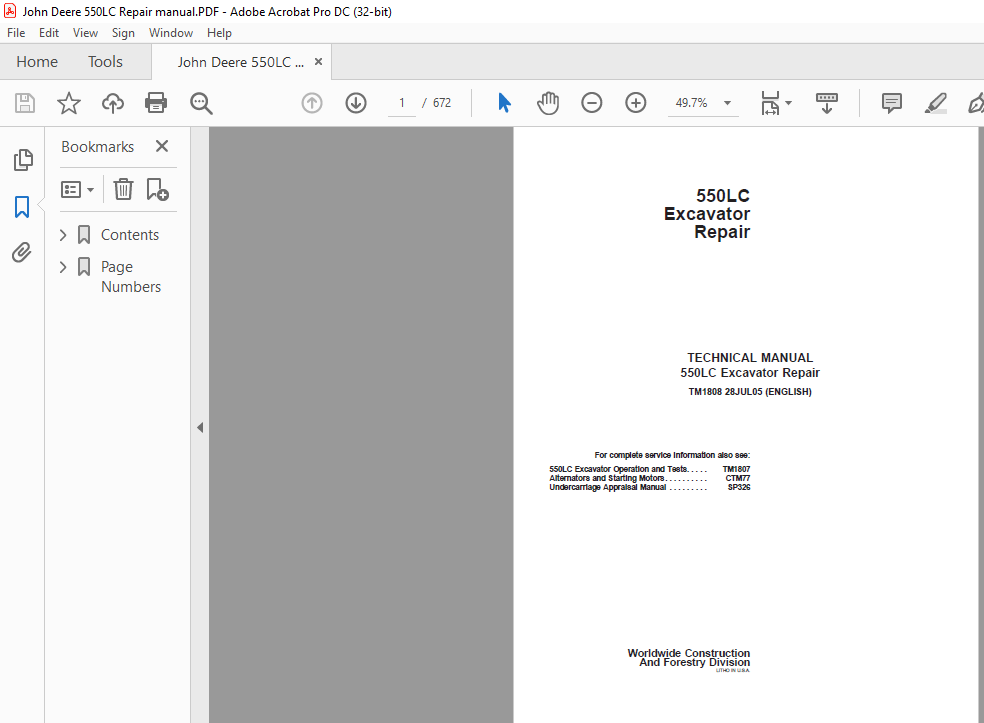Go to previous page arrow
The height and width of the screenshot is (723, 984).
click(x=312, y=102)
